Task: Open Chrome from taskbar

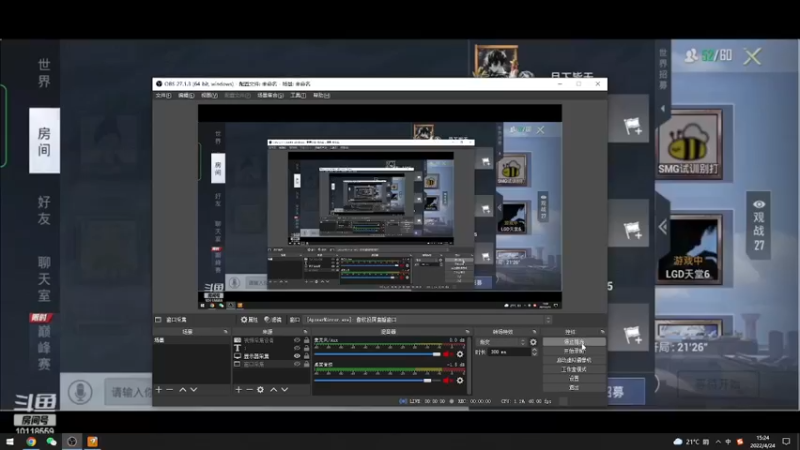Action: tap(31, 441)
